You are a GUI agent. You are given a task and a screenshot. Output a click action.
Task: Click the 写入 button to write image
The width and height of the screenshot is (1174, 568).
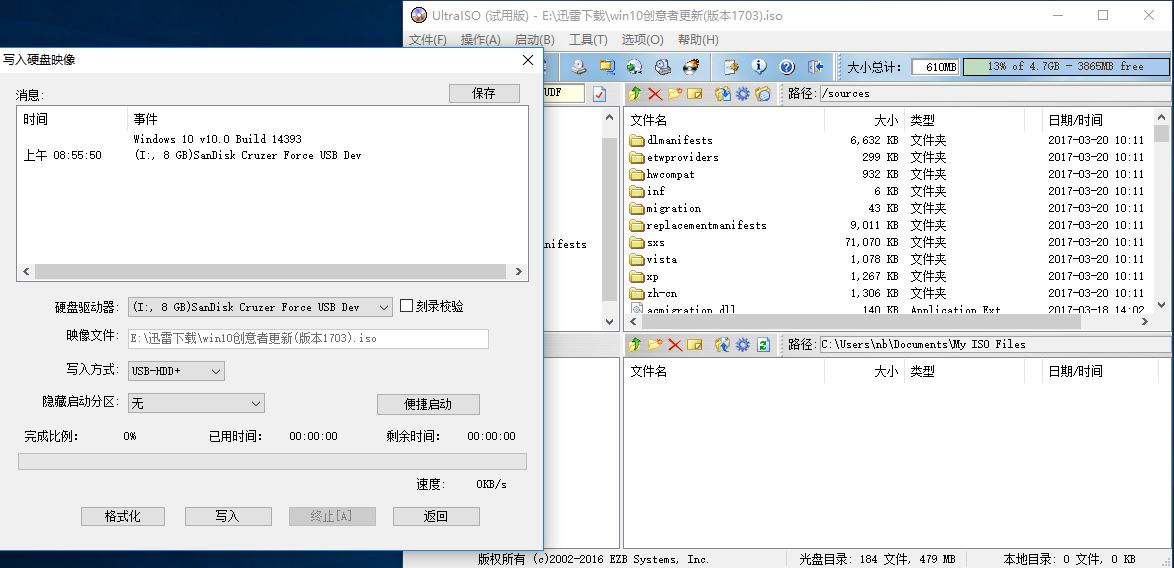click(227, 516)
